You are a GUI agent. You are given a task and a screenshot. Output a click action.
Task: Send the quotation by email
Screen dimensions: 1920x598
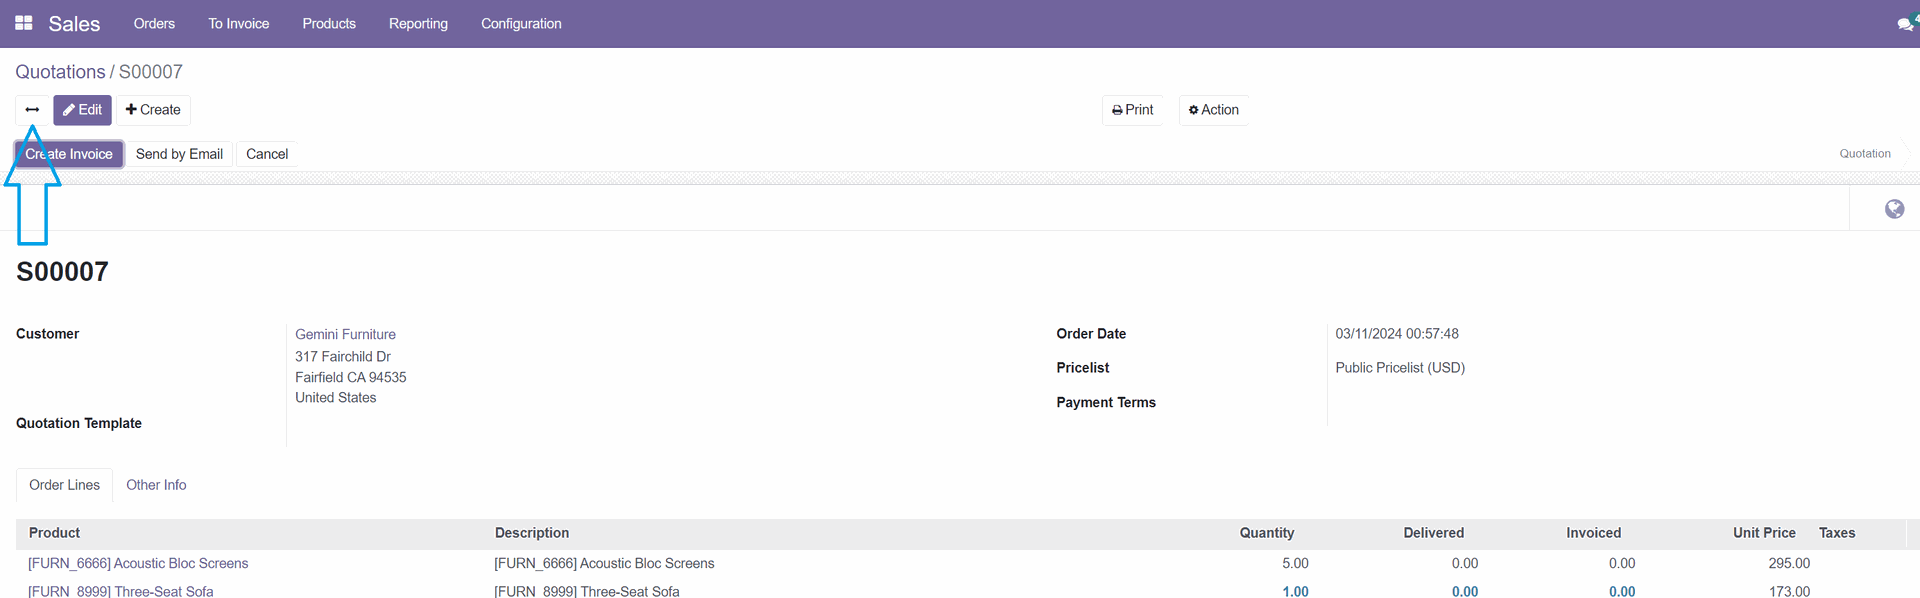[179, 154]
